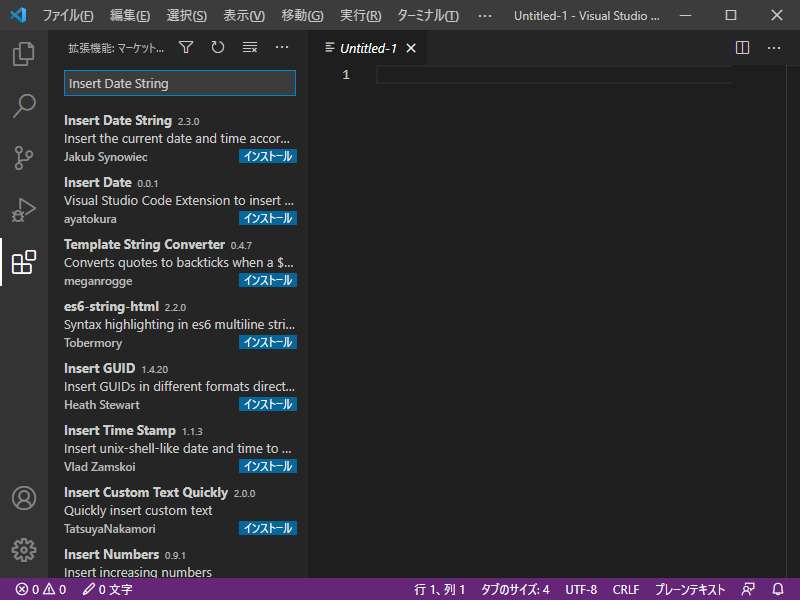The image size is (800, 600).
Task: Open the Insert Time Stamp title
Action: pos(119,431)
